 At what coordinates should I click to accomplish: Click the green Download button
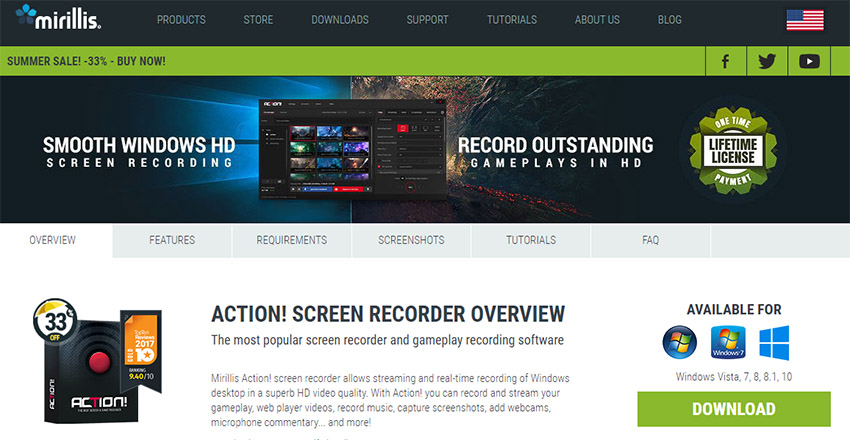733,409
